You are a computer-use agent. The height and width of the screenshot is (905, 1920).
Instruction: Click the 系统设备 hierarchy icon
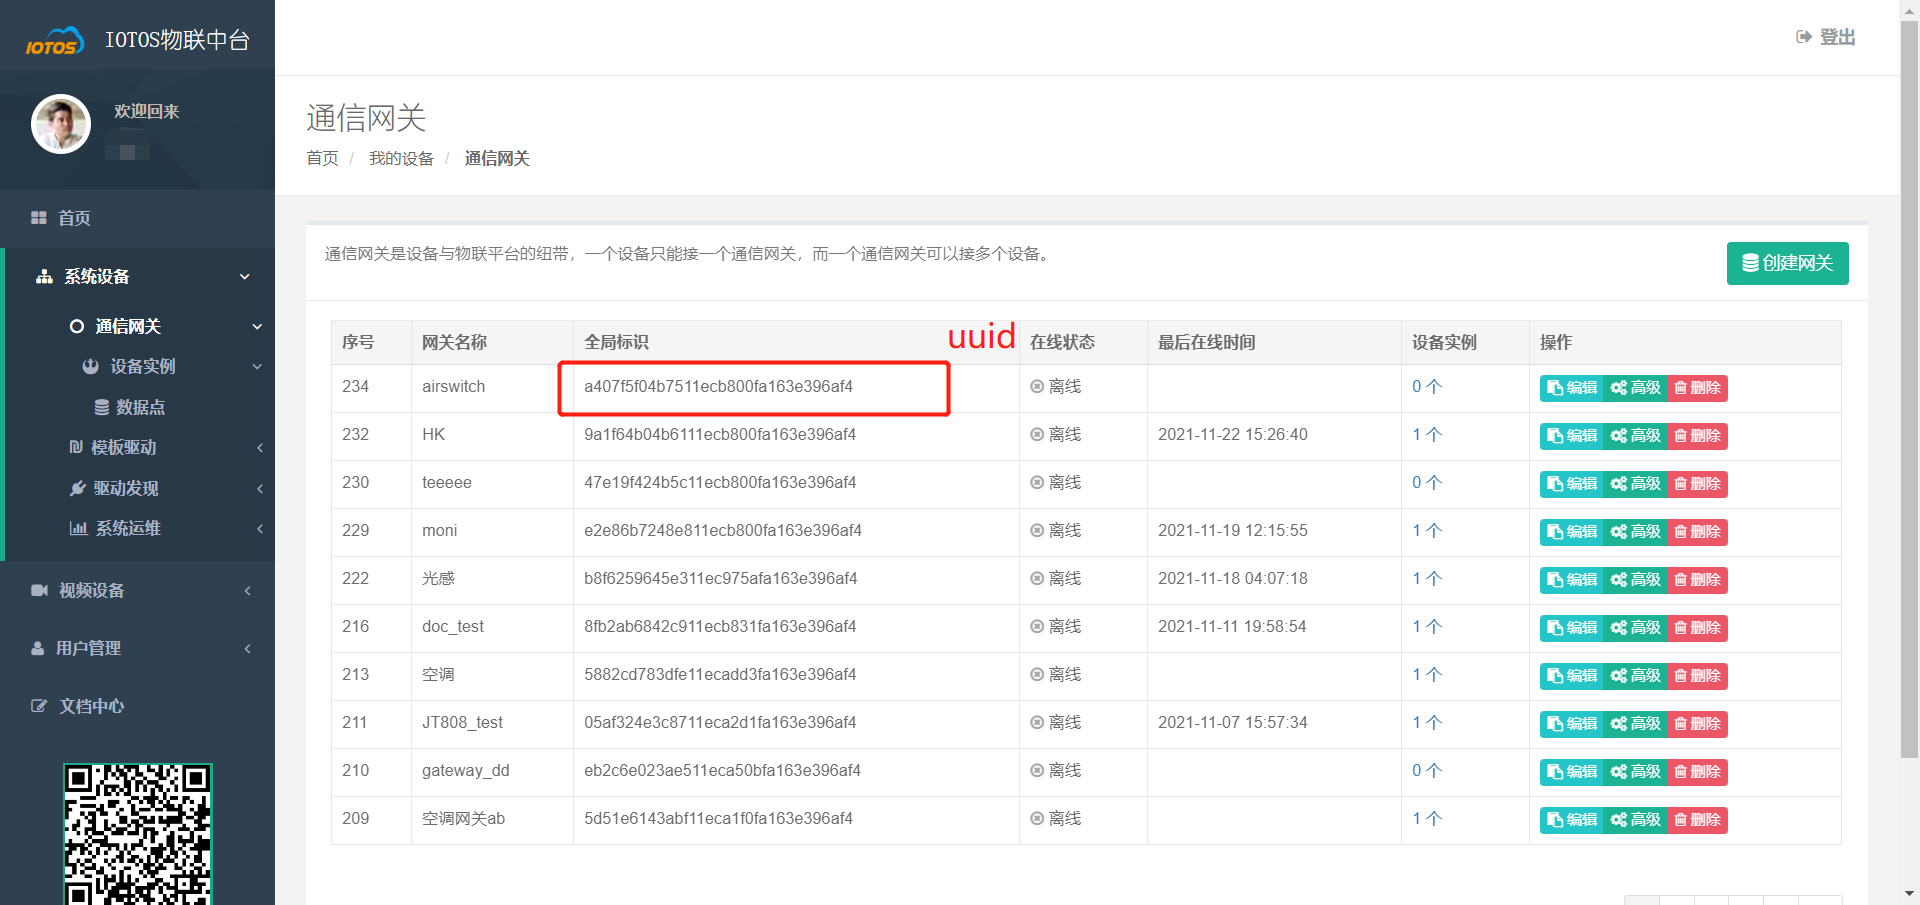click(x=44, y=277)
